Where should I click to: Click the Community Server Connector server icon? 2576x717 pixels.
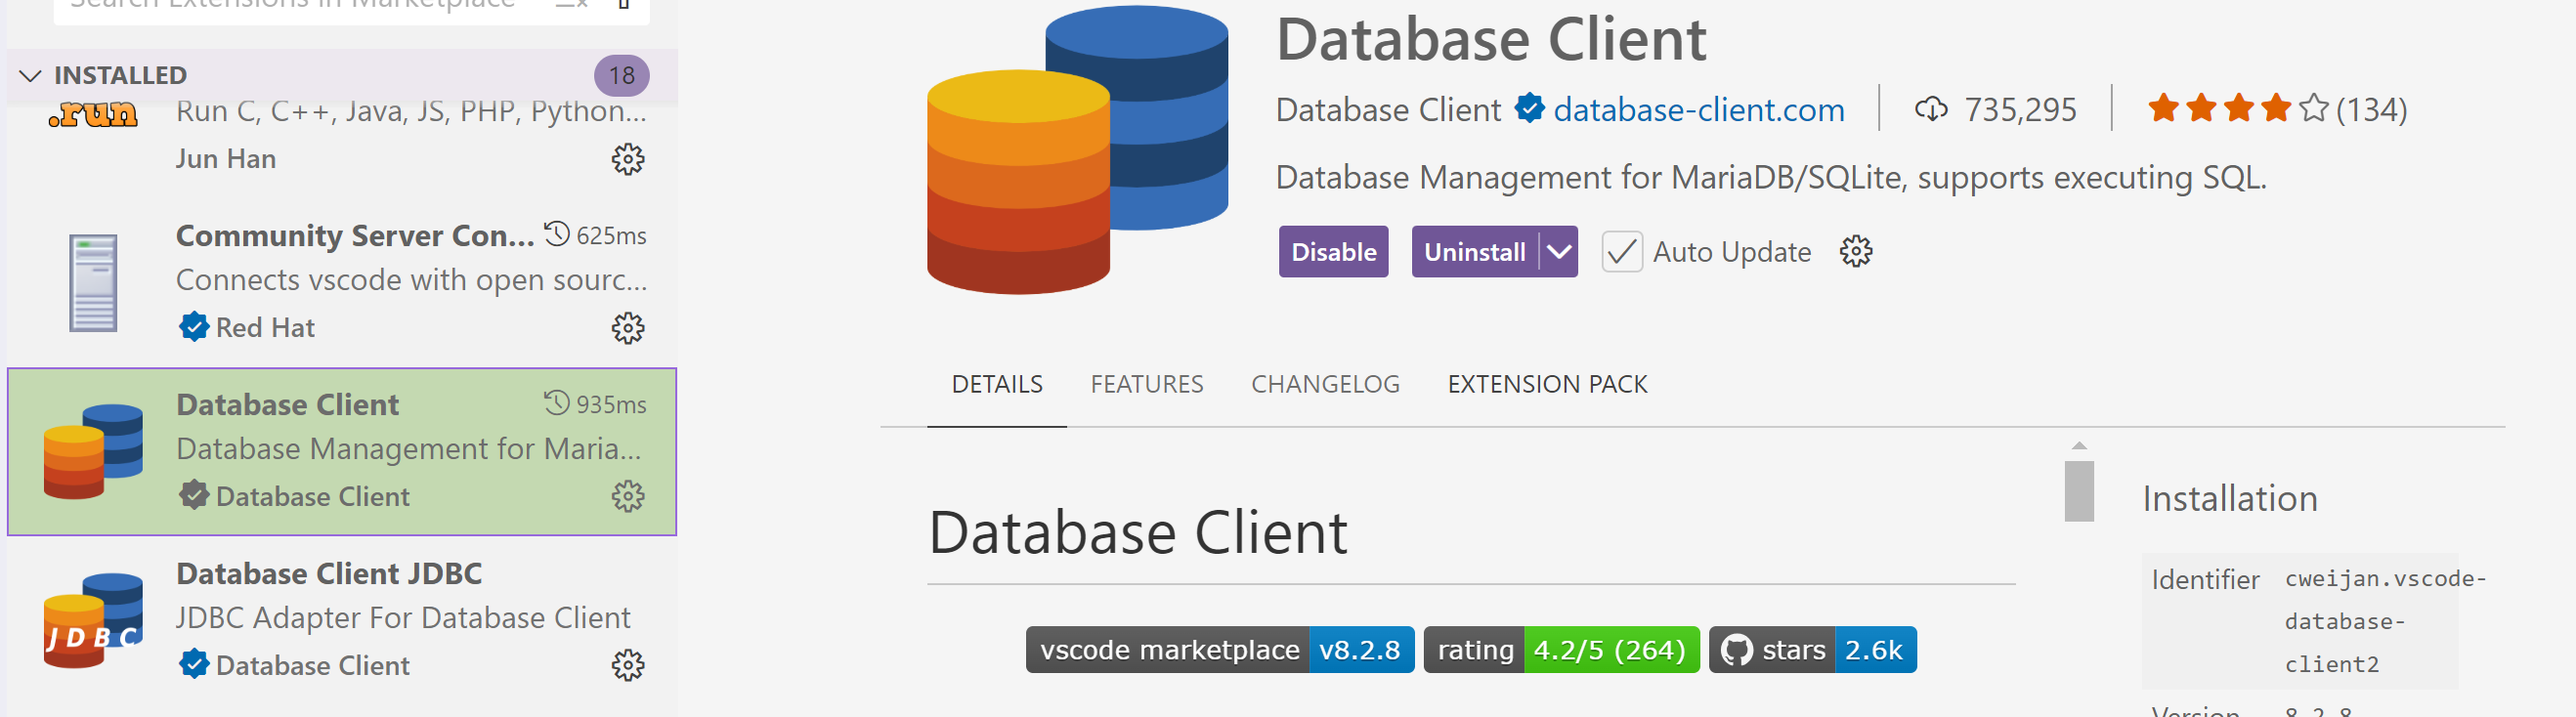[93, 283]
